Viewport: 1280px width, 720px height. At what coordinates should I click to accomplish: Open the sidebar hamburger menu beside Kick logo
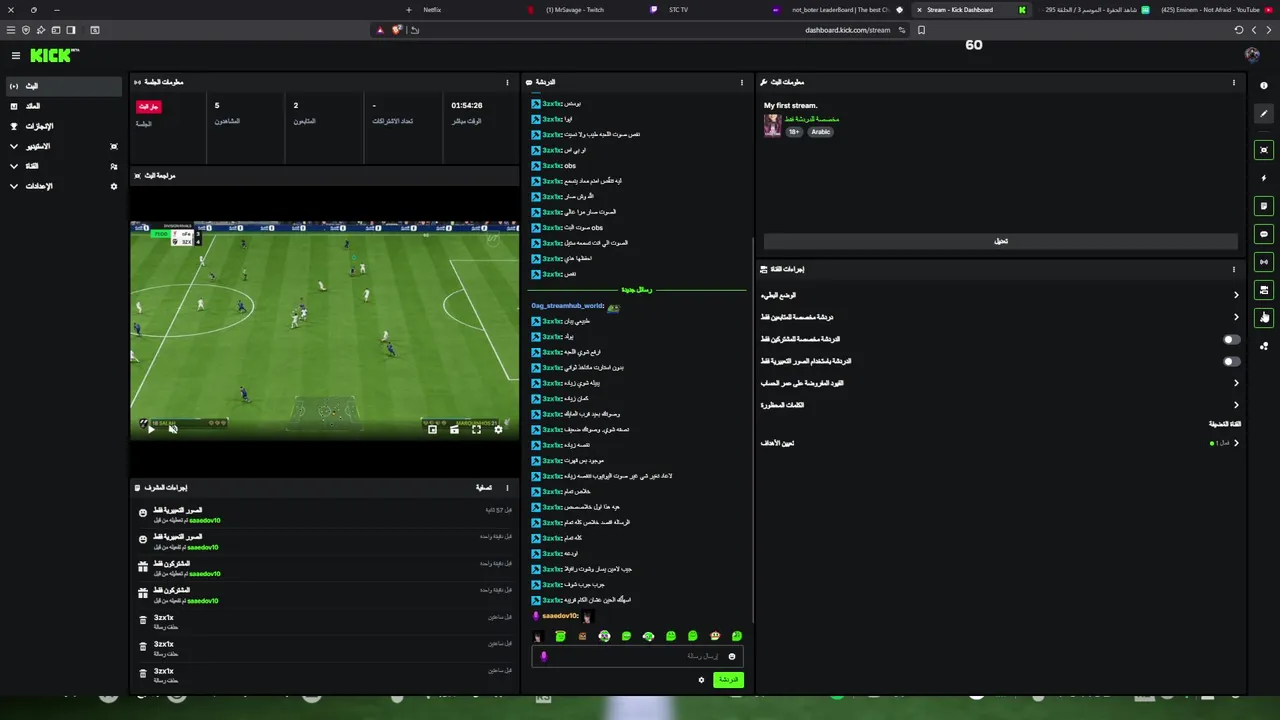pos(16,56)
